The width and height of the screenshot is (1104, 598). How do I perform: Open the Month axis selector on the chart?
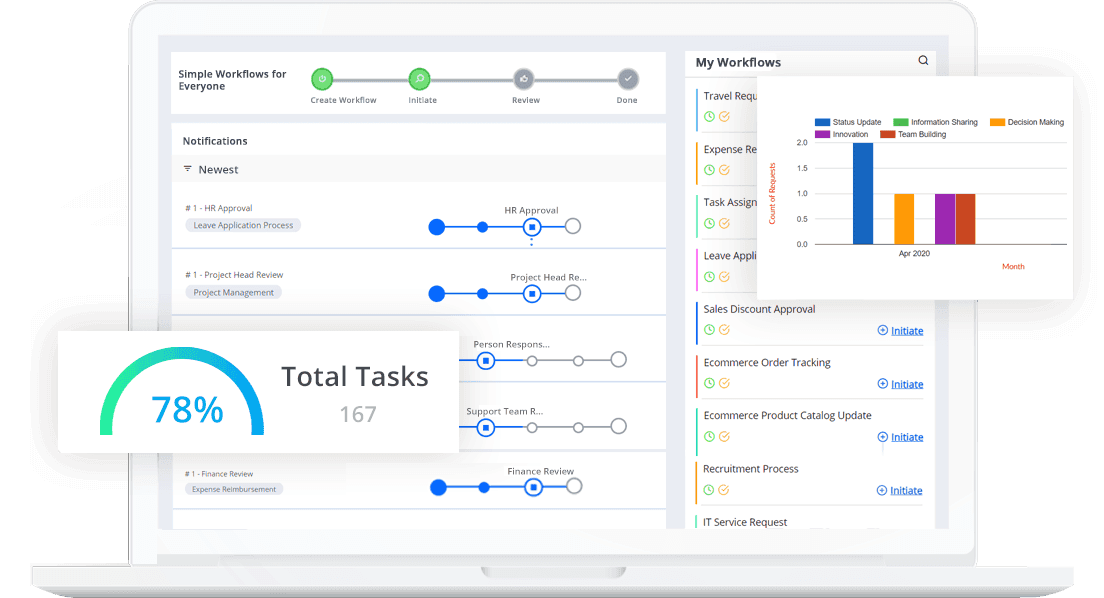pyautogui.click(x=1013, y=266)
